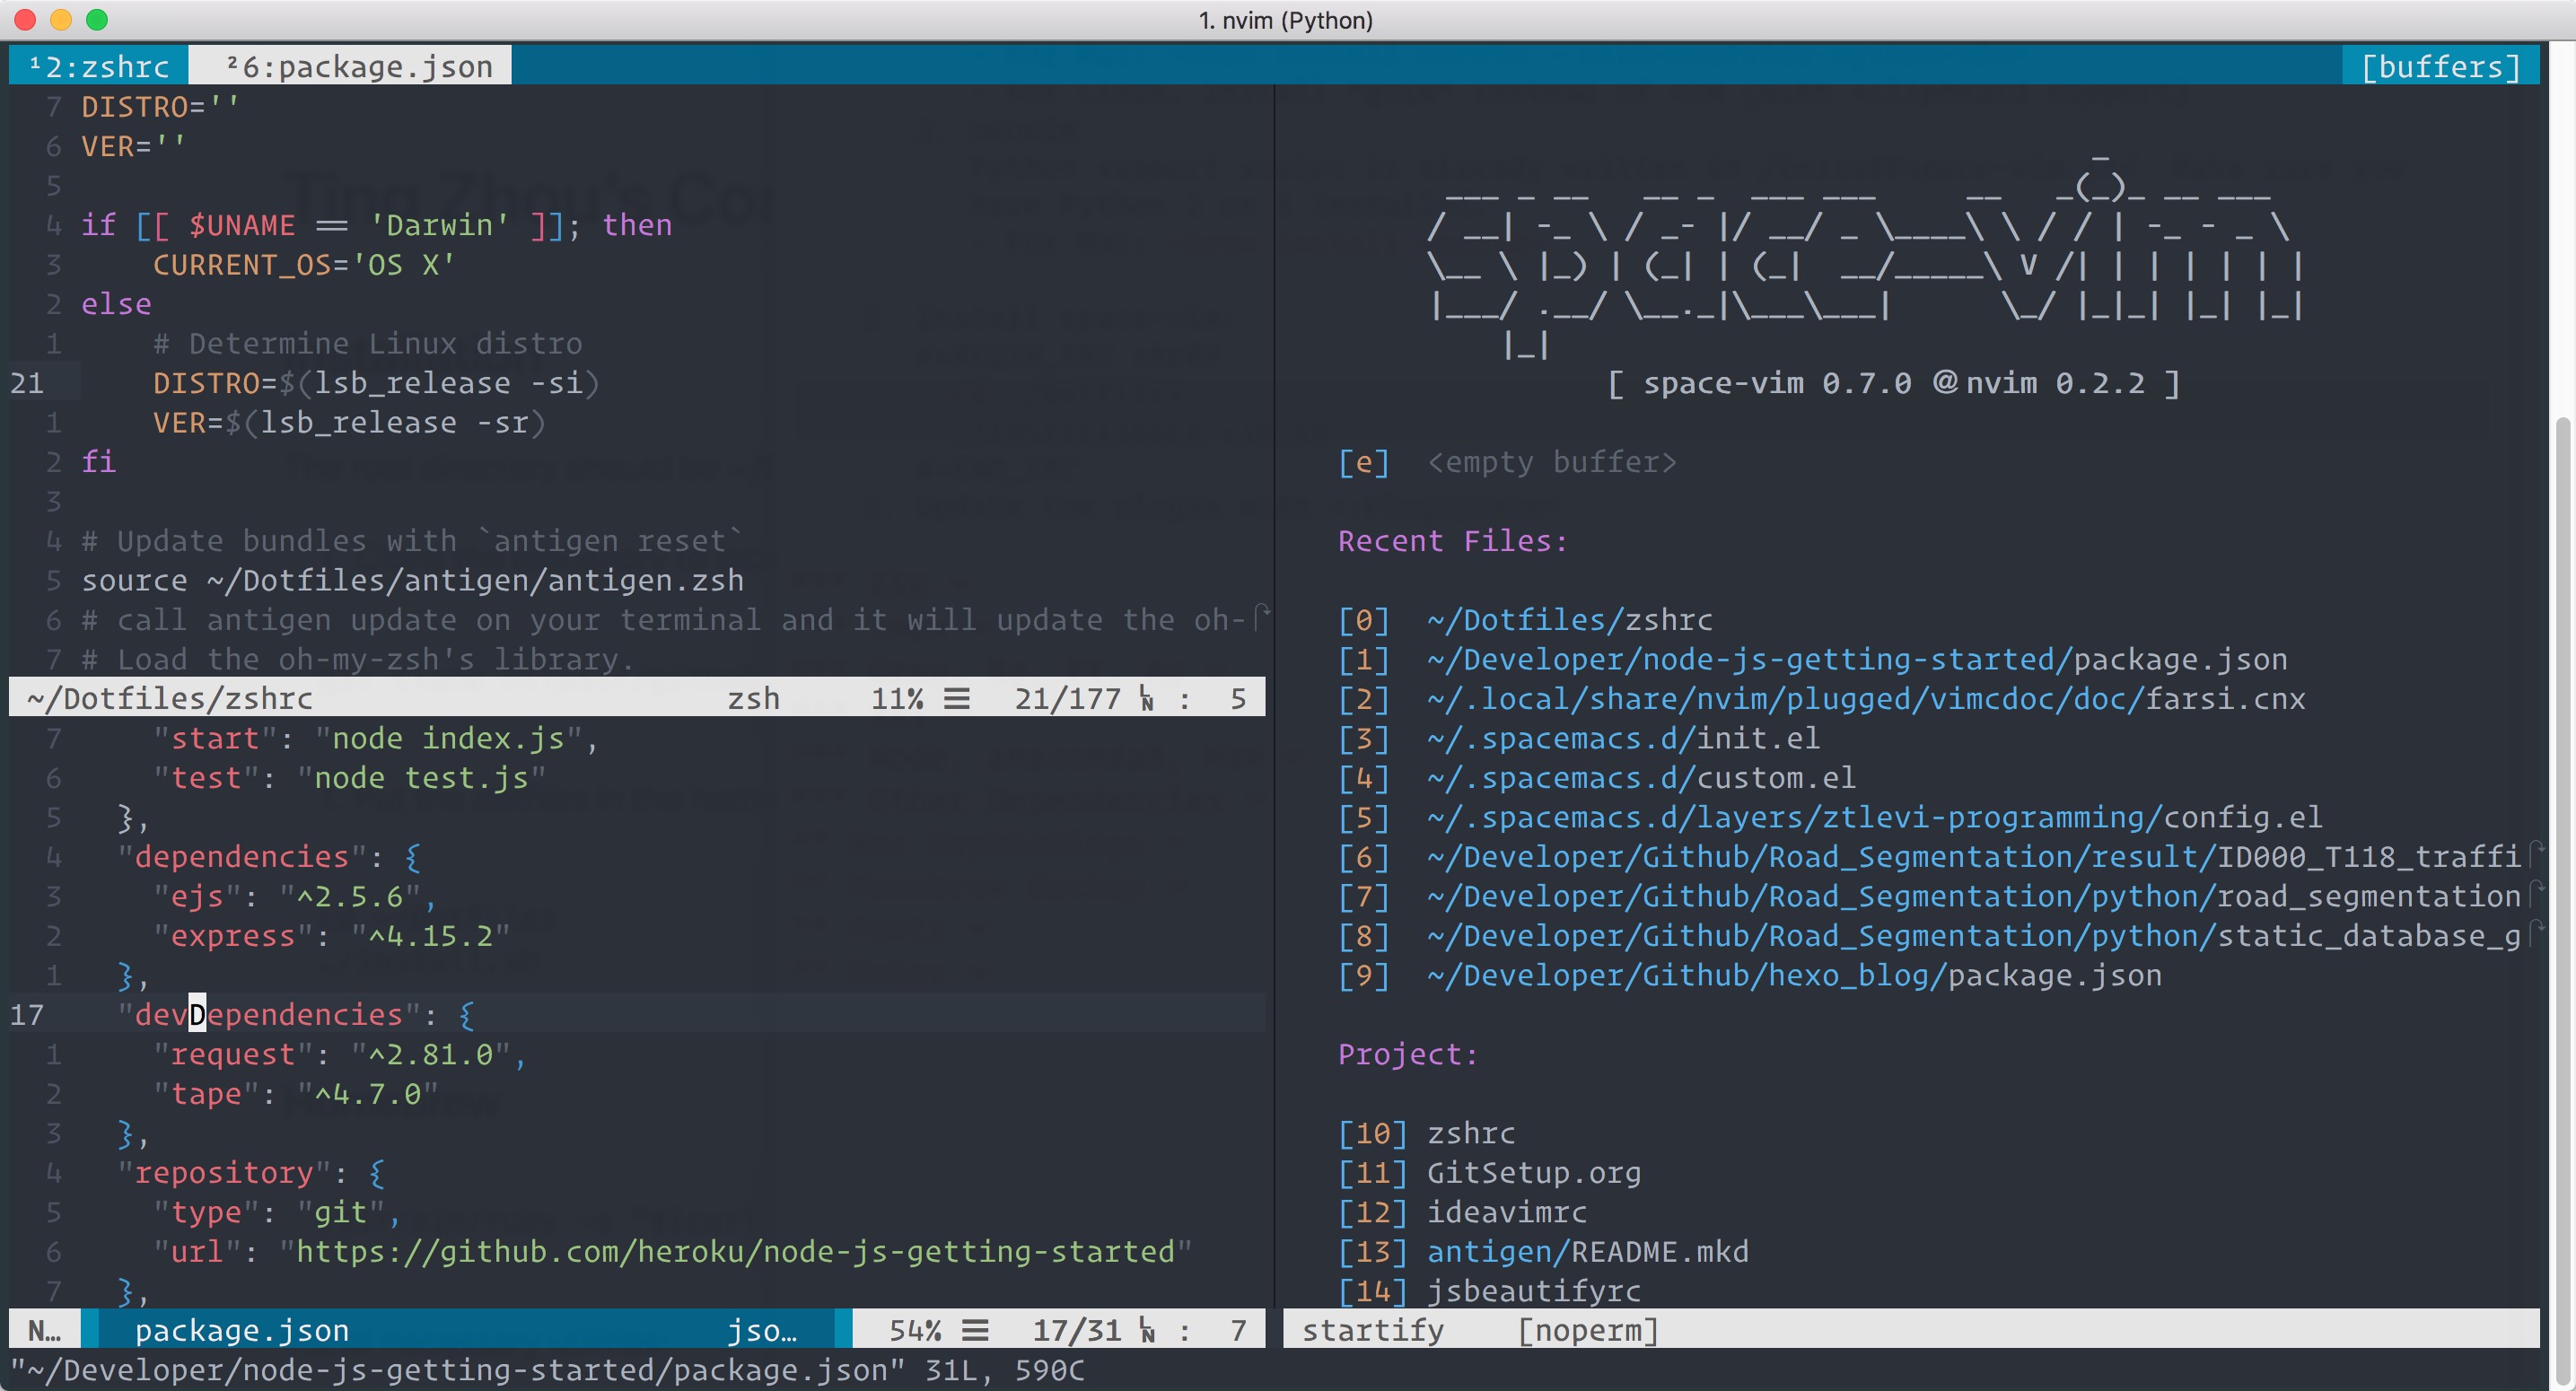This screenshot has width=2576, height=1391.
Task: Place cursor on devDependencies line 17
Action: pos(268,1014)
